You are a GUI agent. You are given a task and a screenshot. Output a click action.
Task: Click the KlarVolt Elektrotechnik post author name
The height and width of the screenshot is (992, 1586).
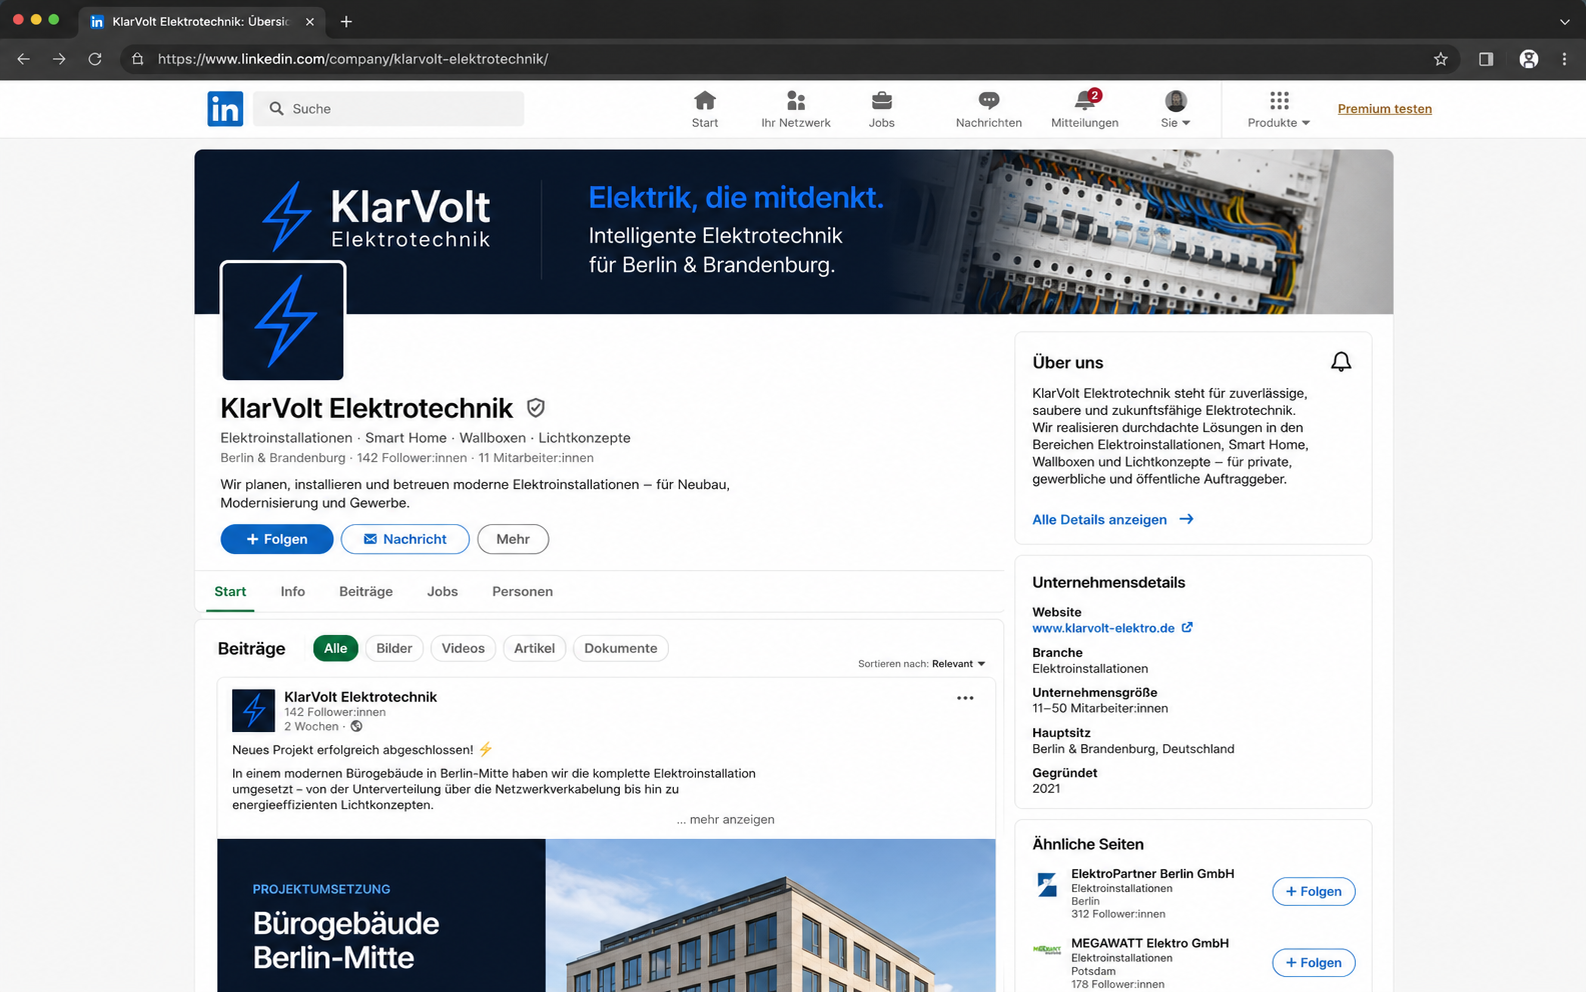coord(360,697)
